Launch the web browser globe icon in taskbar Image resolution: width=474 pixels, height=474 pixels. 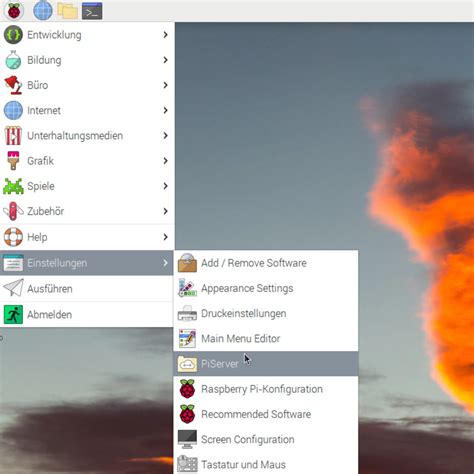coord(43,11)
